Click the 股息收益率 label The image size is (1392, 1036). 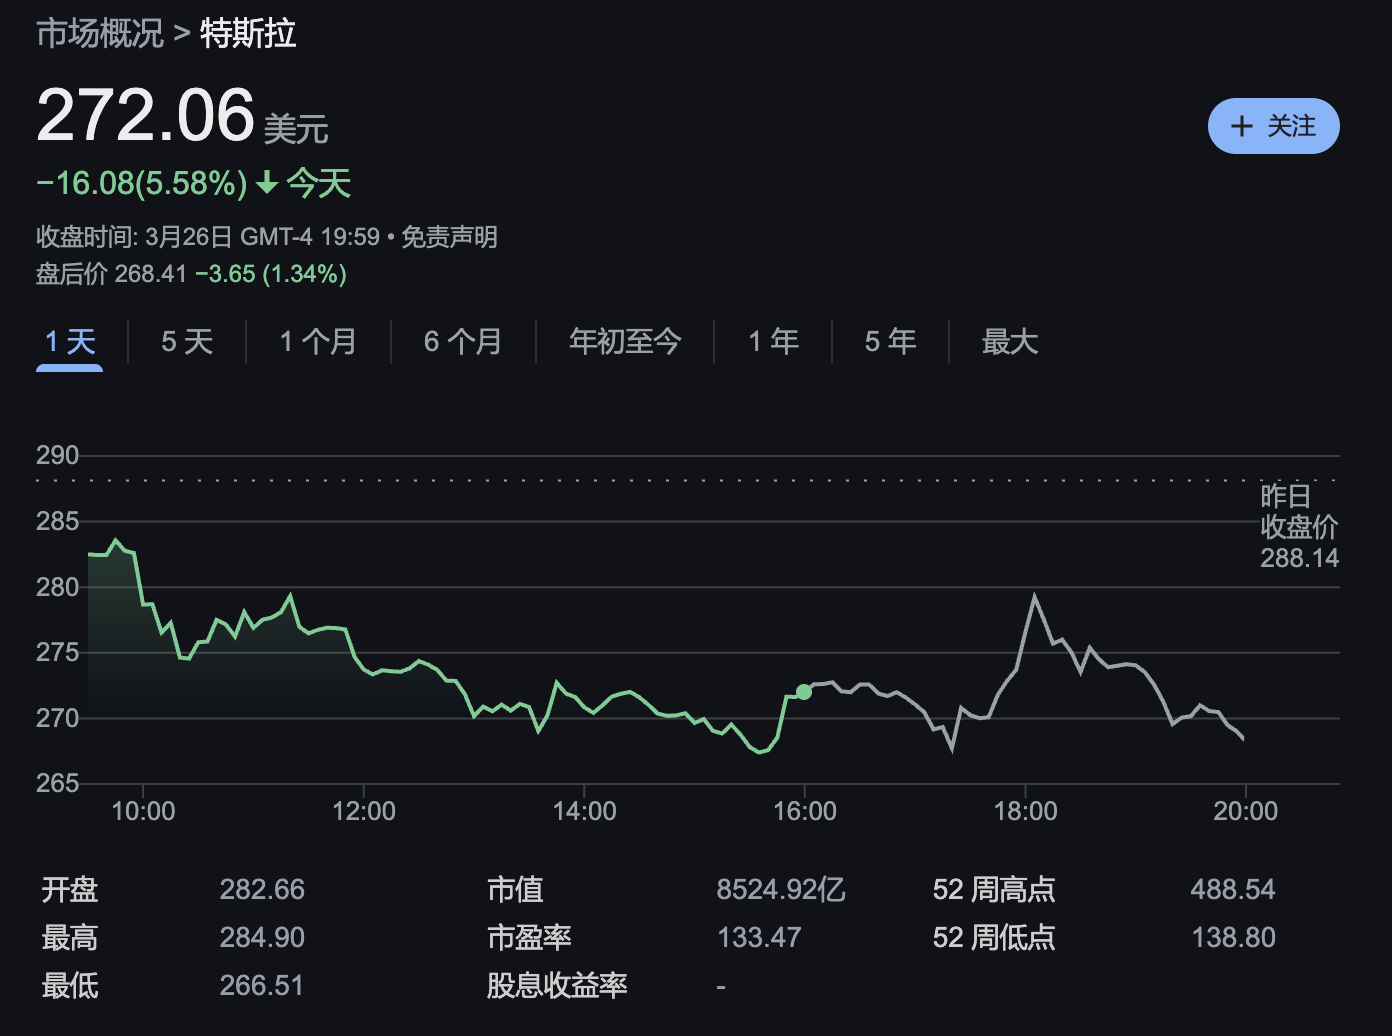(x=557, y=985)
